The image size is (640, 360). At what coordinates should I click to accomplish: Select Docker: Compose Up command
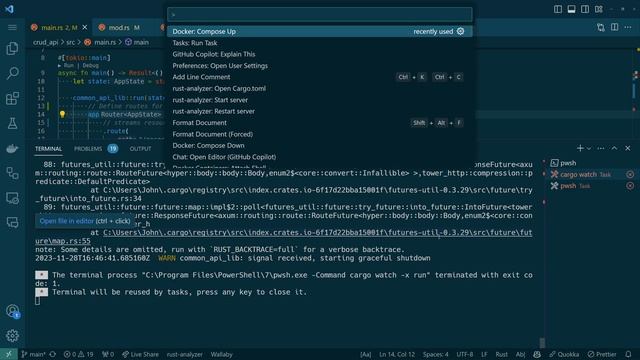320,31
